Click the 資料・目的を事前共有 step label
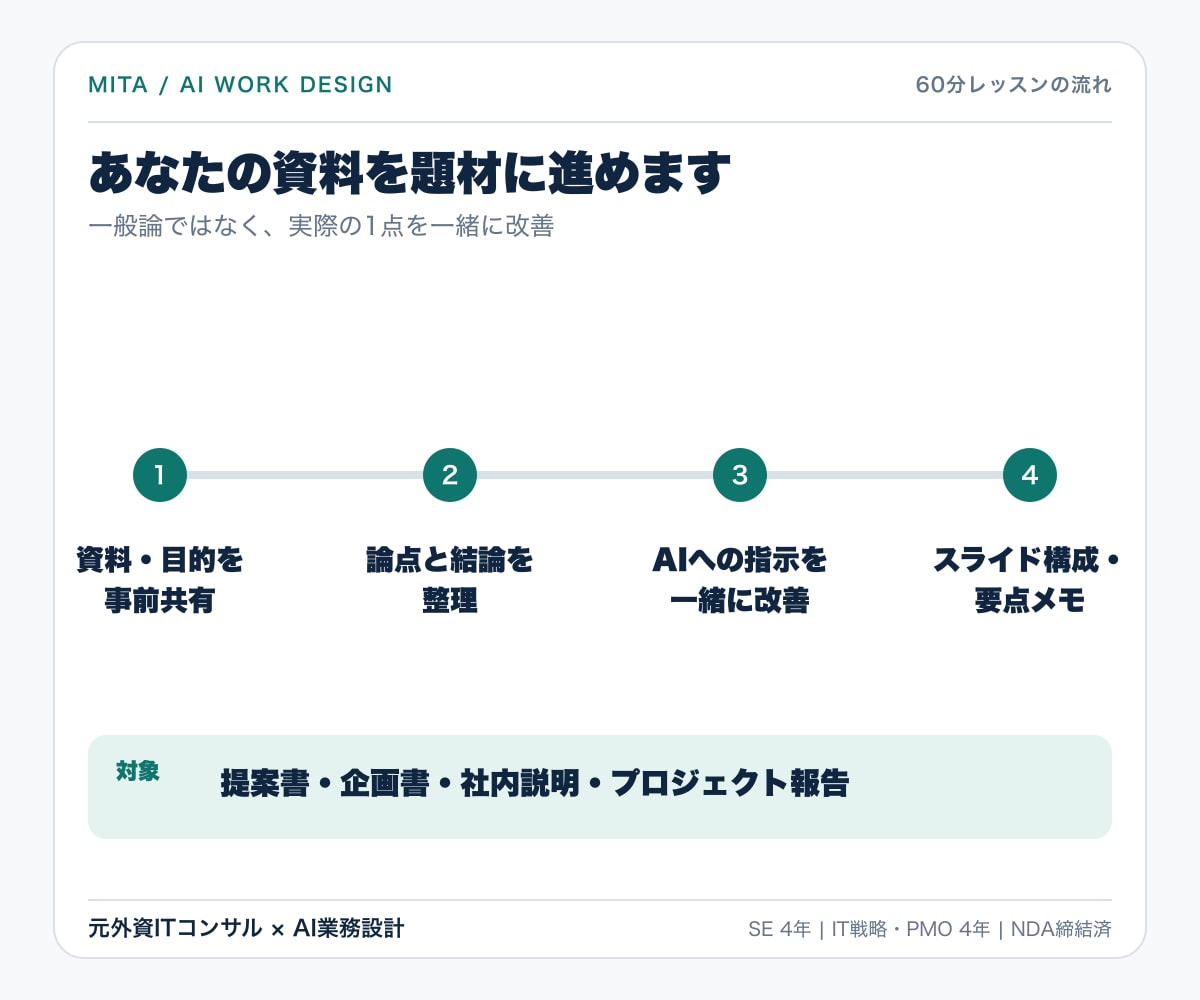1200x1000 pixels. [x=160, y=580]
